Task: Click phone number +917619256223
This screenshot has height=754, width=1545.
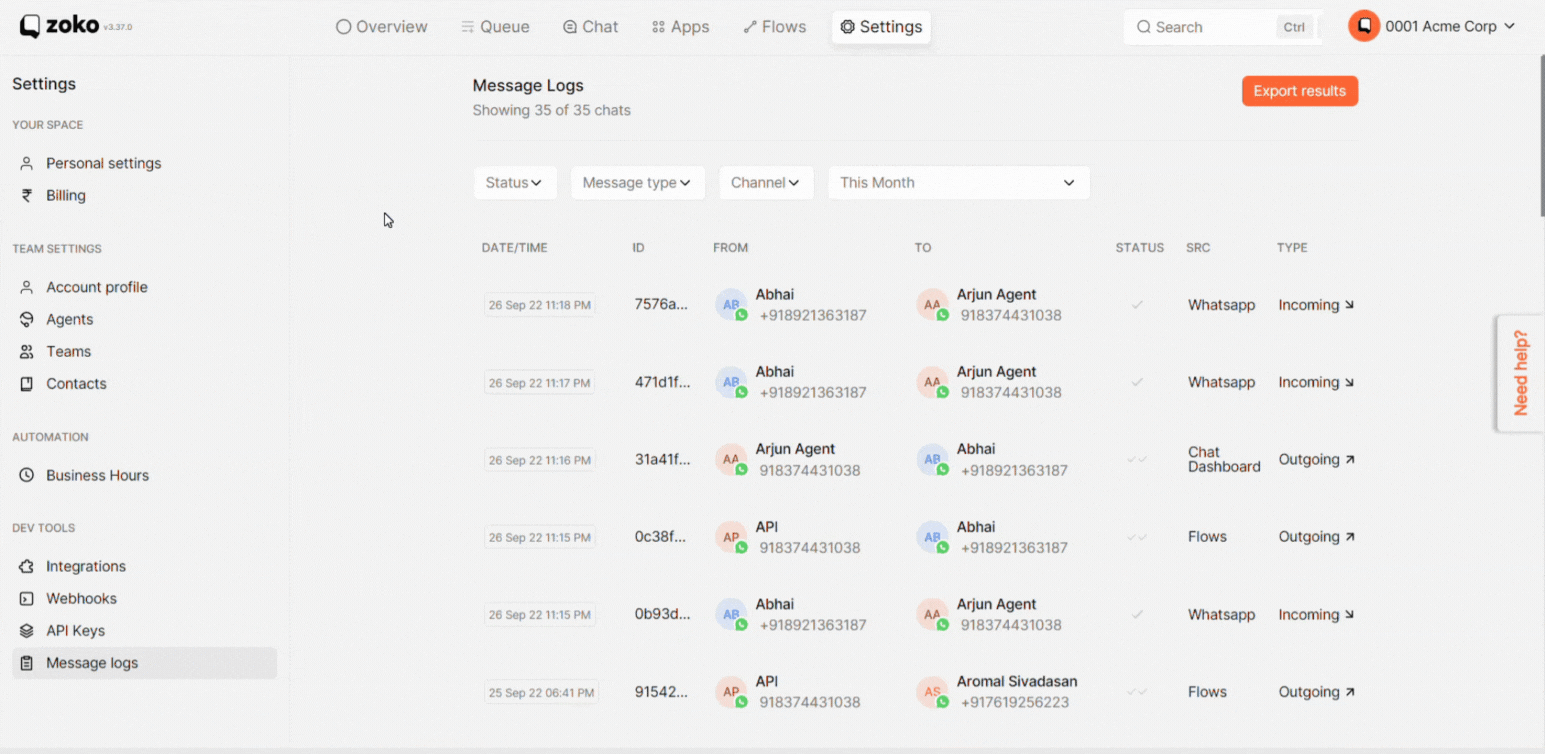Action: coord(1015,702)
